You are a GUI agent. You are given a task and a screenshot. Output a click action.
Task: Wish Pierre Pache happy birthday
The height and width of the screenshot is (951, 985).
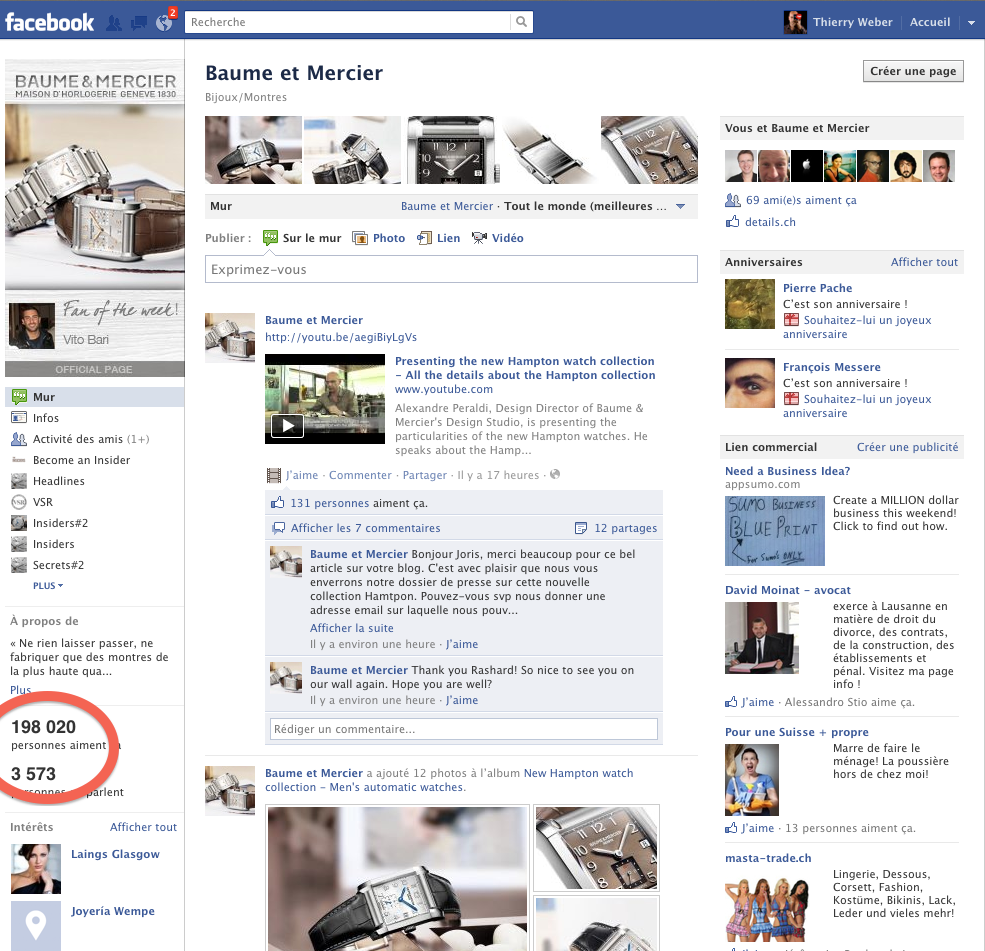tap(857, 327)
